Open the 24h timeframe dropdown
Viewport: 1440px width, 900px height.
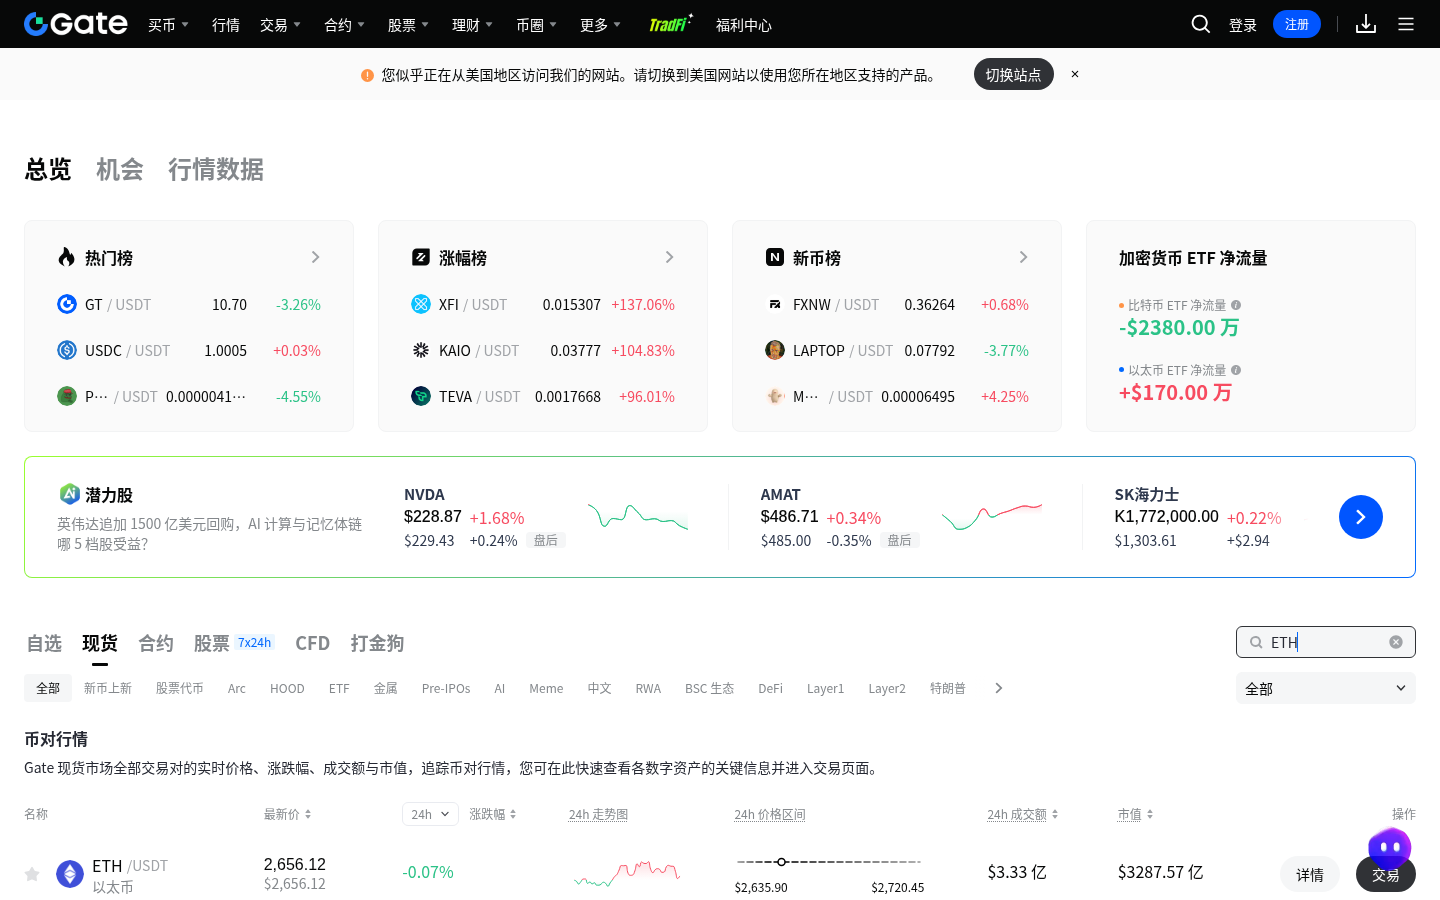(x=430, y=814)
